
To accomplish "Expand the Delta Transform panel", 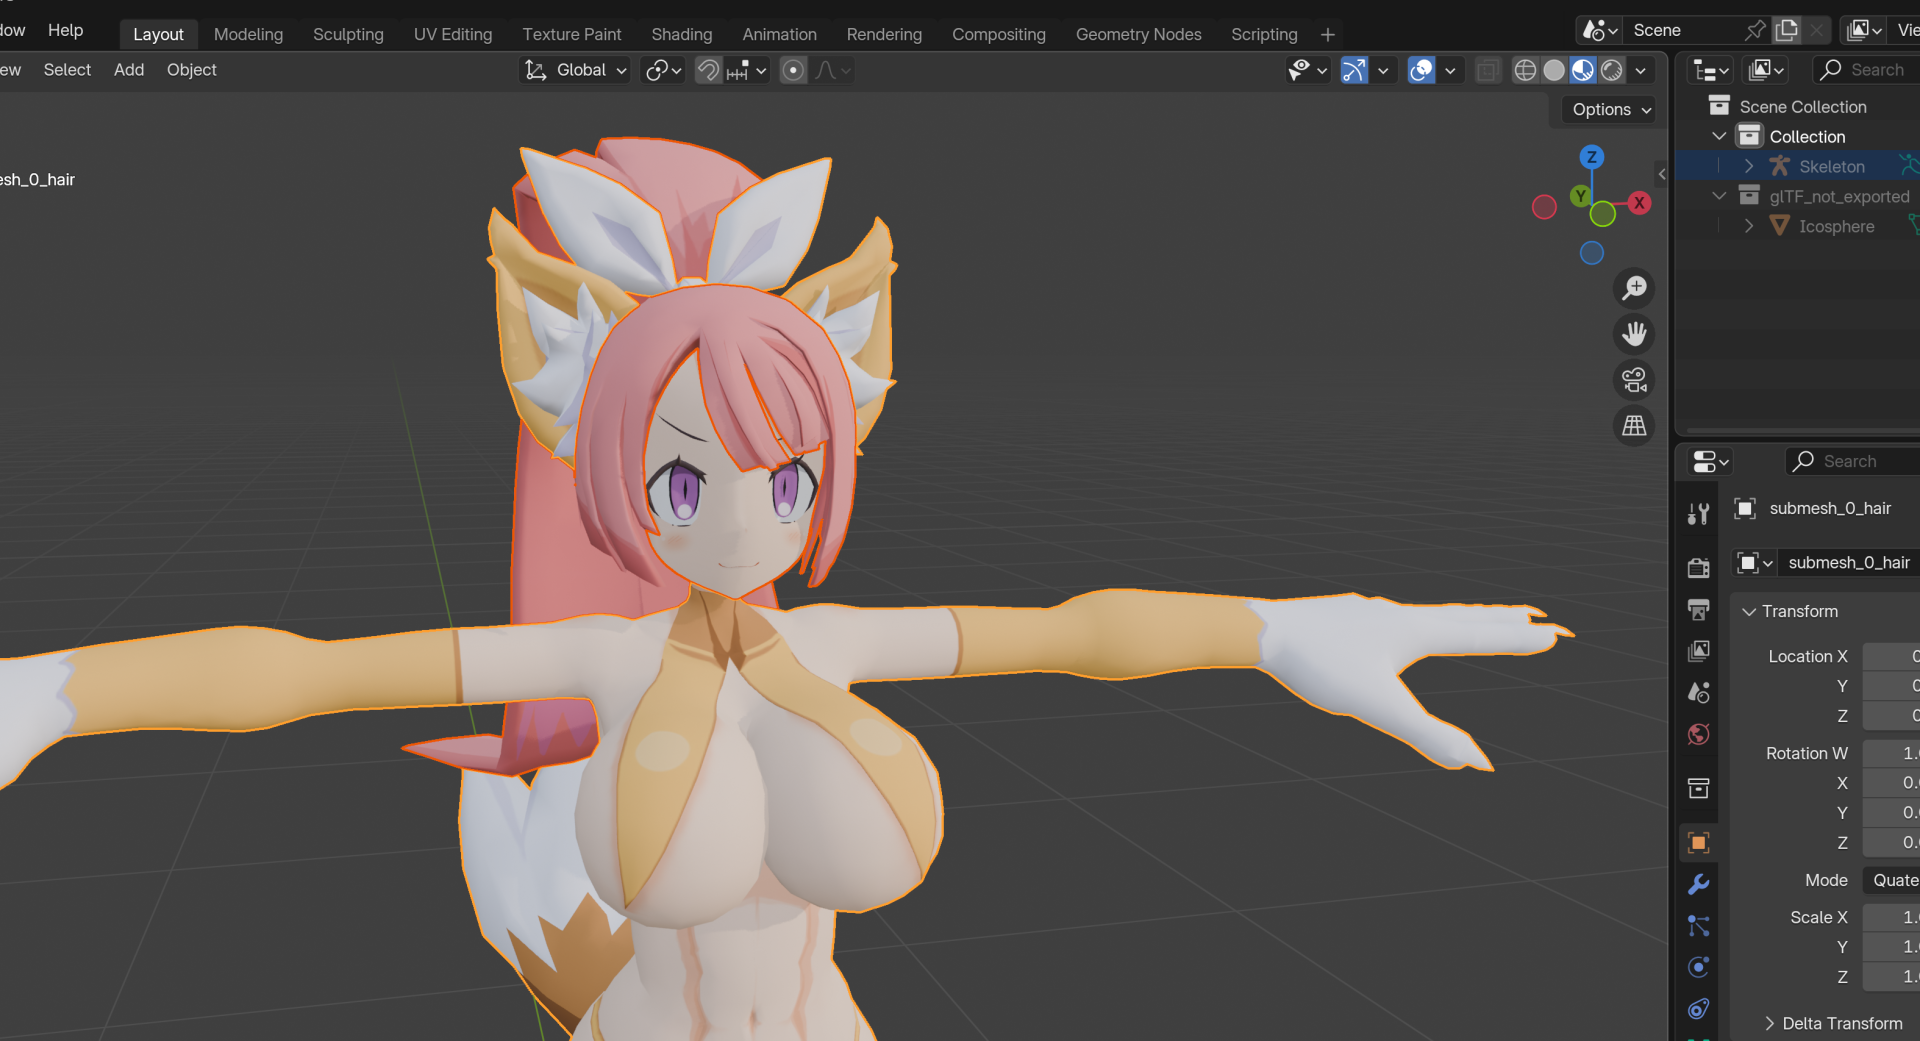I will 1832,1023.
